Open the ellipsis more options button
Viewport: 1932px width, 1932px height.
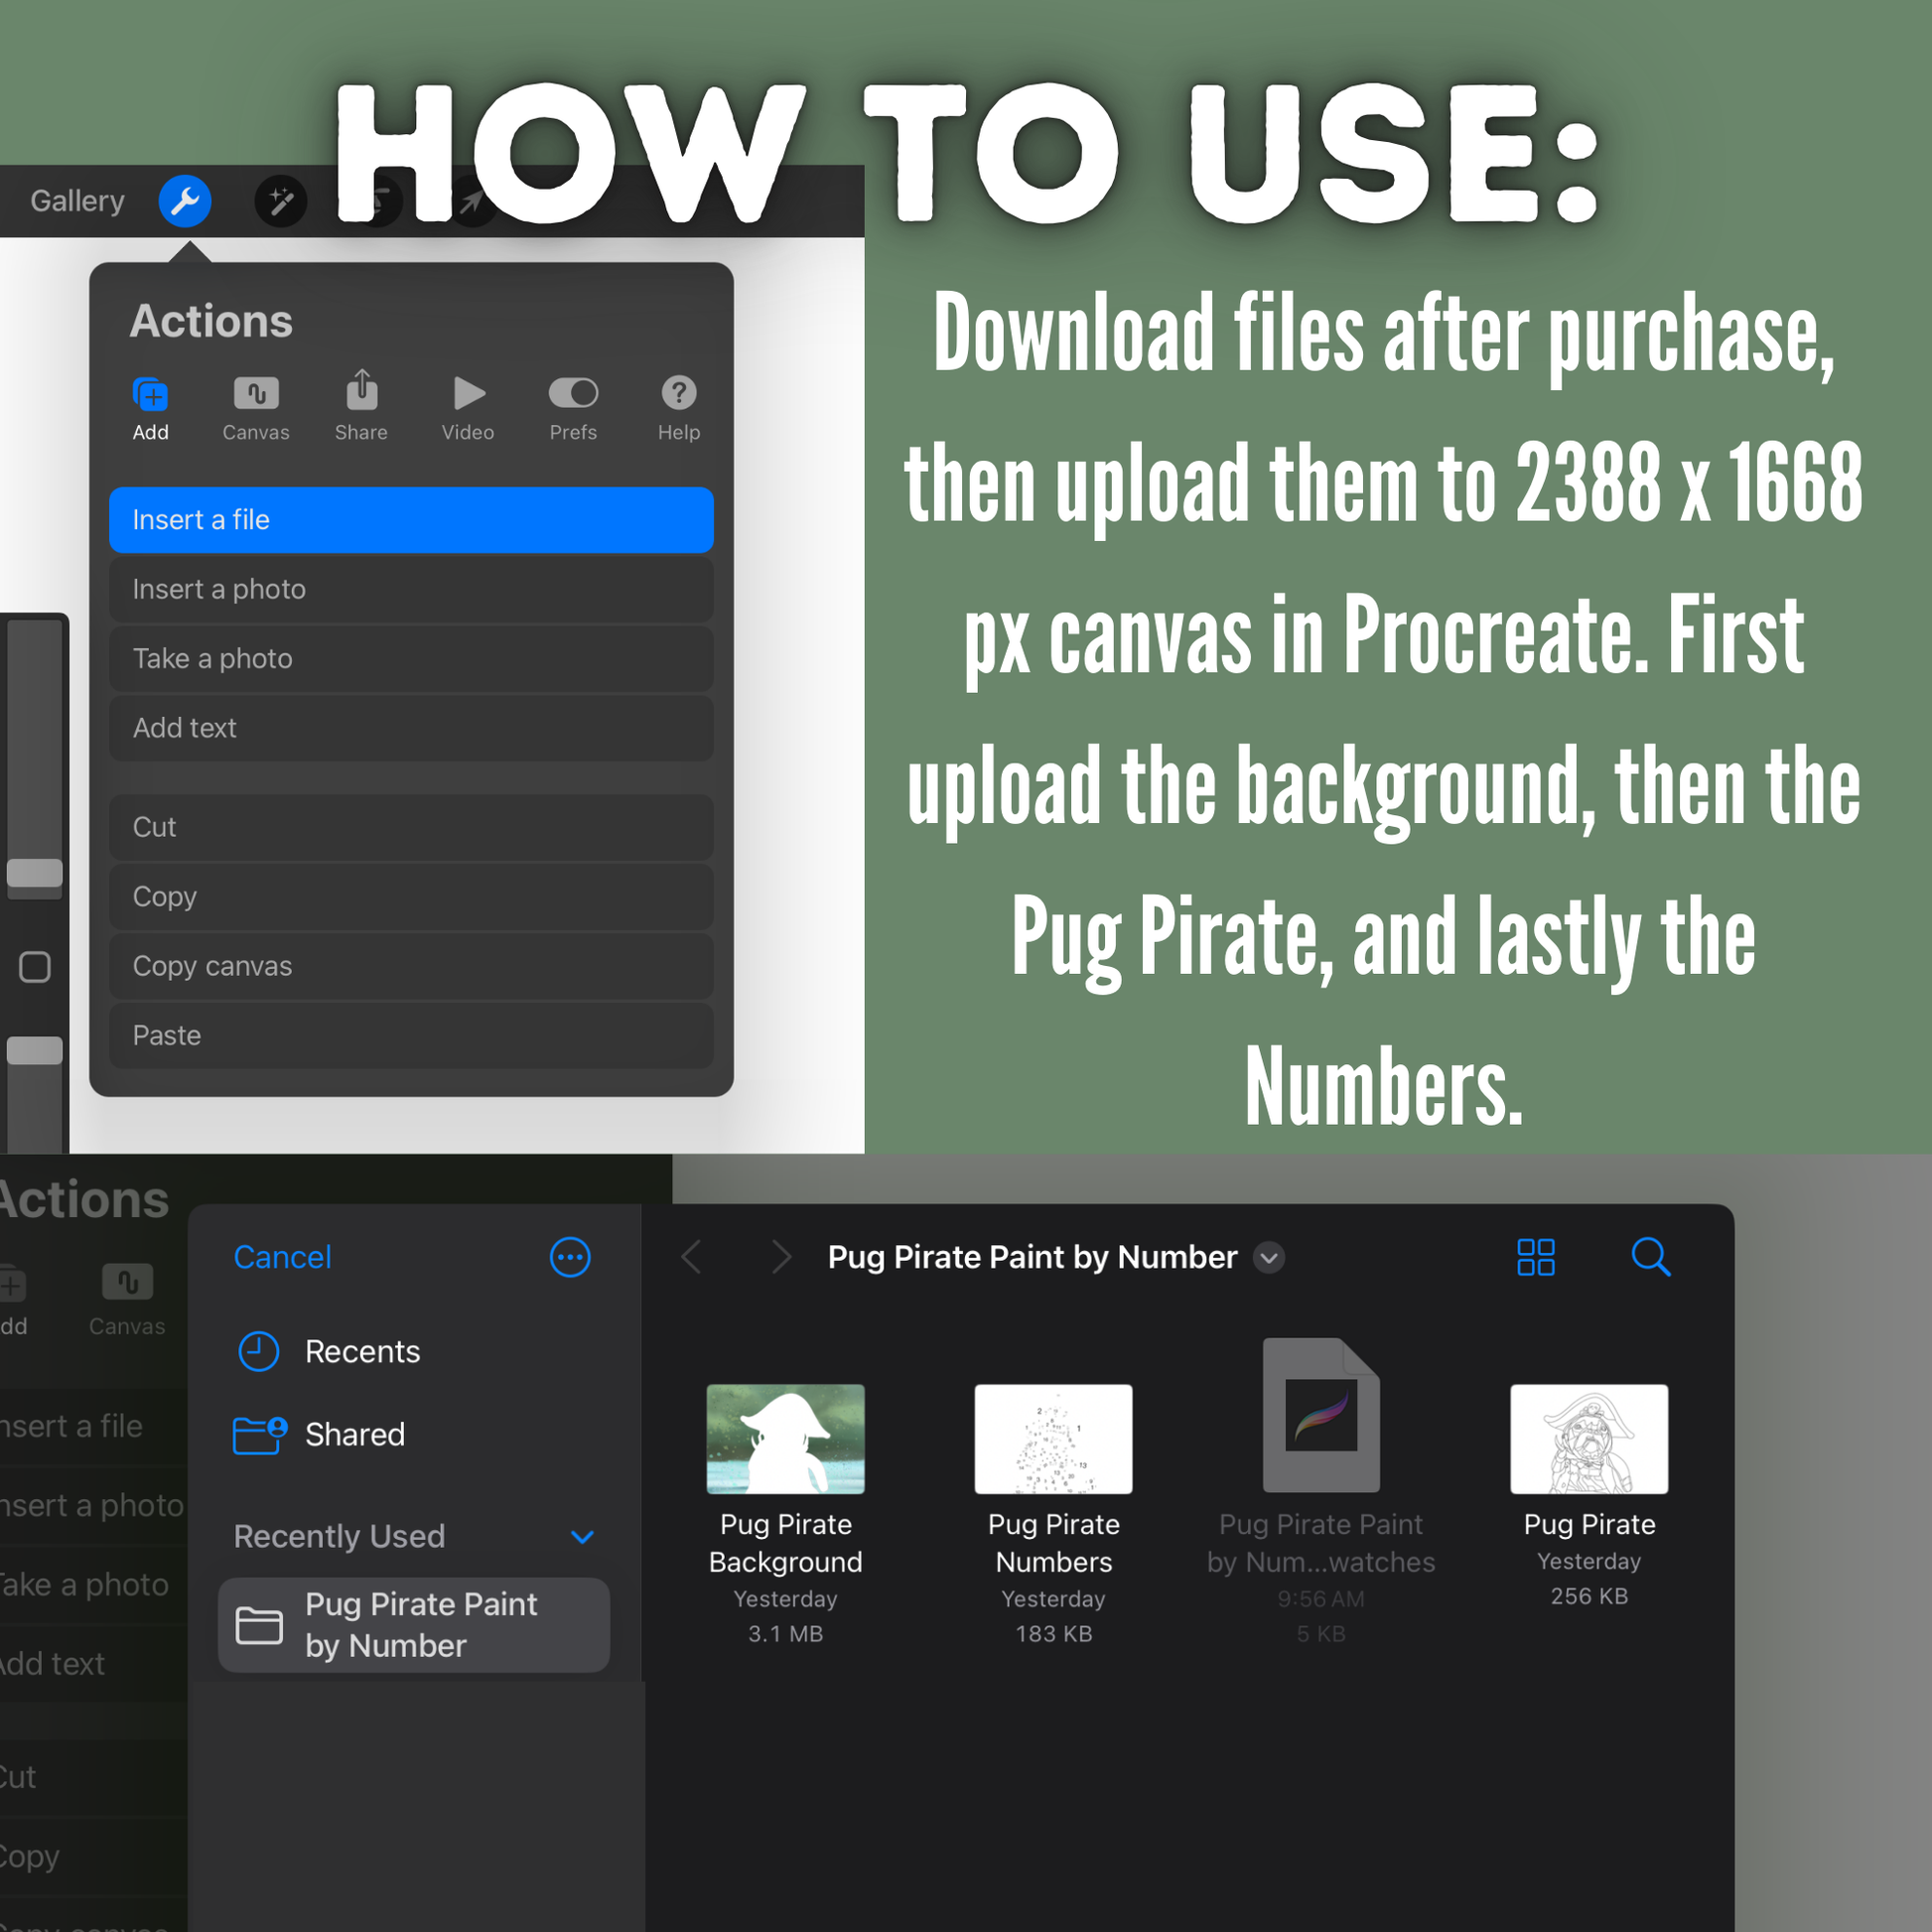[570, 1257]
